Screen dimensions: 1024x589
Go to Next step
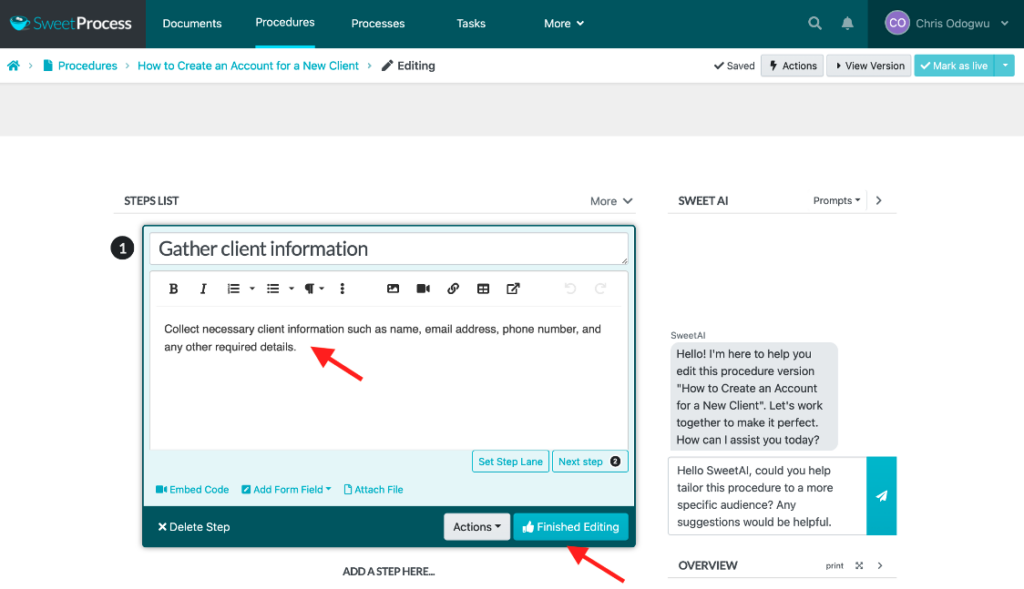pos(590,462)
